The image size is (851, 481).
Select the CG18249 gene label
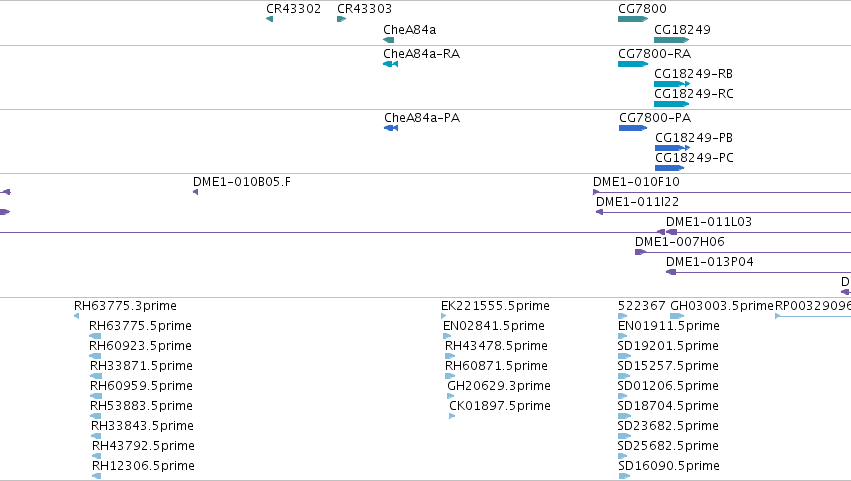[x=682, y=29]
